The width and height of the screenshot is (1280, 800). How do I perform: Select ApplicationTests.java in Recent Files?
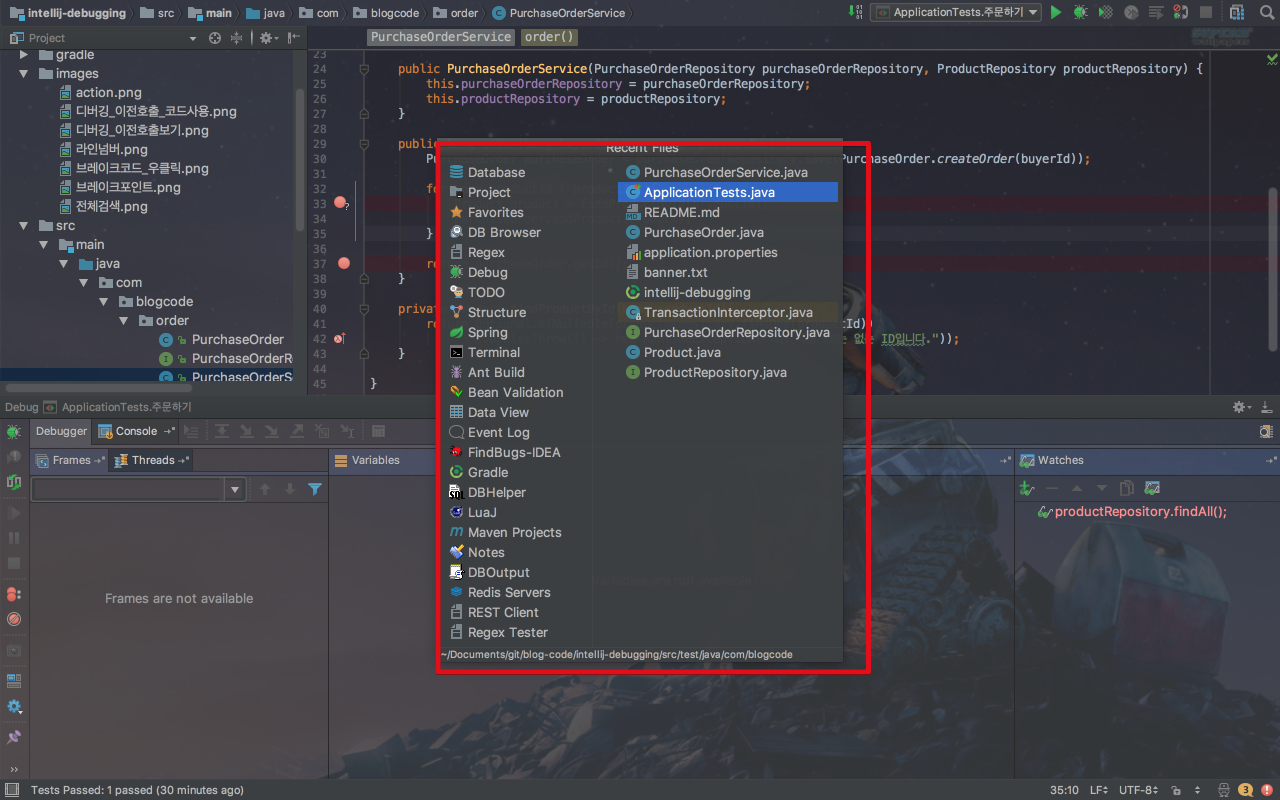(x=728, y=192)
